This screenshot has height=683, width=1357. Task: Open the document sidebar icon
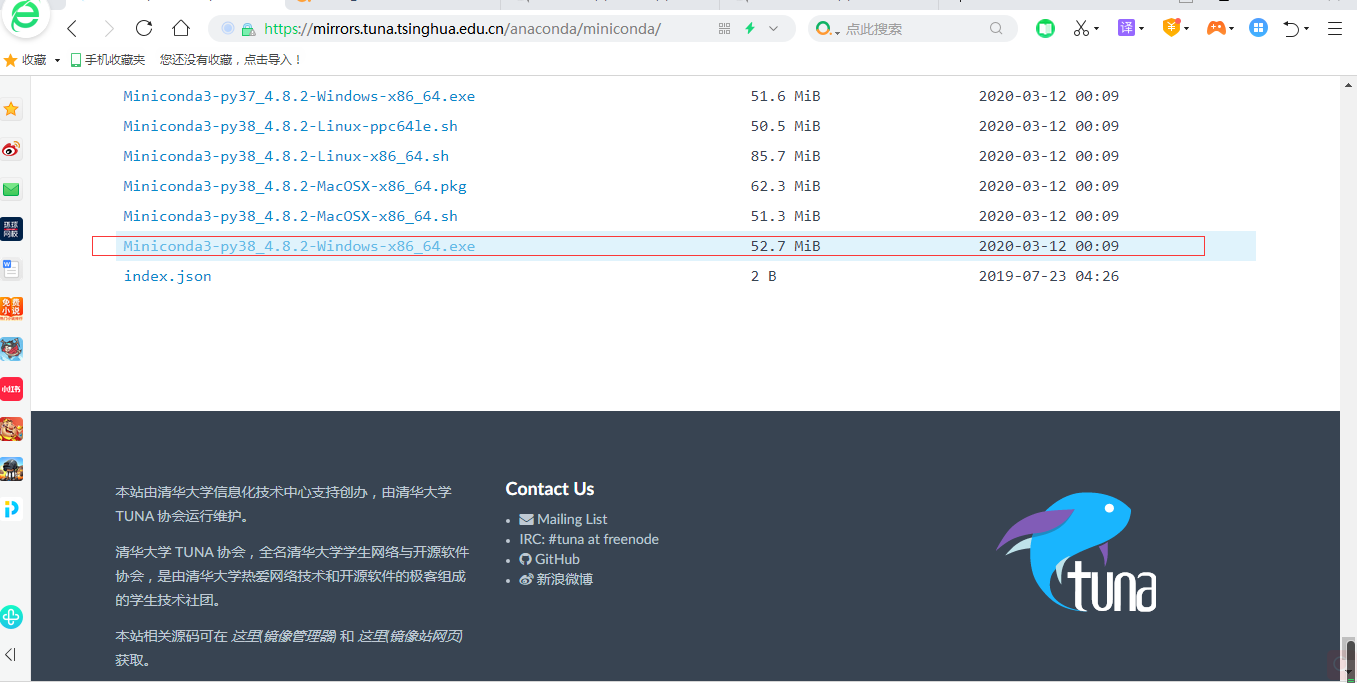coord(12,269)
